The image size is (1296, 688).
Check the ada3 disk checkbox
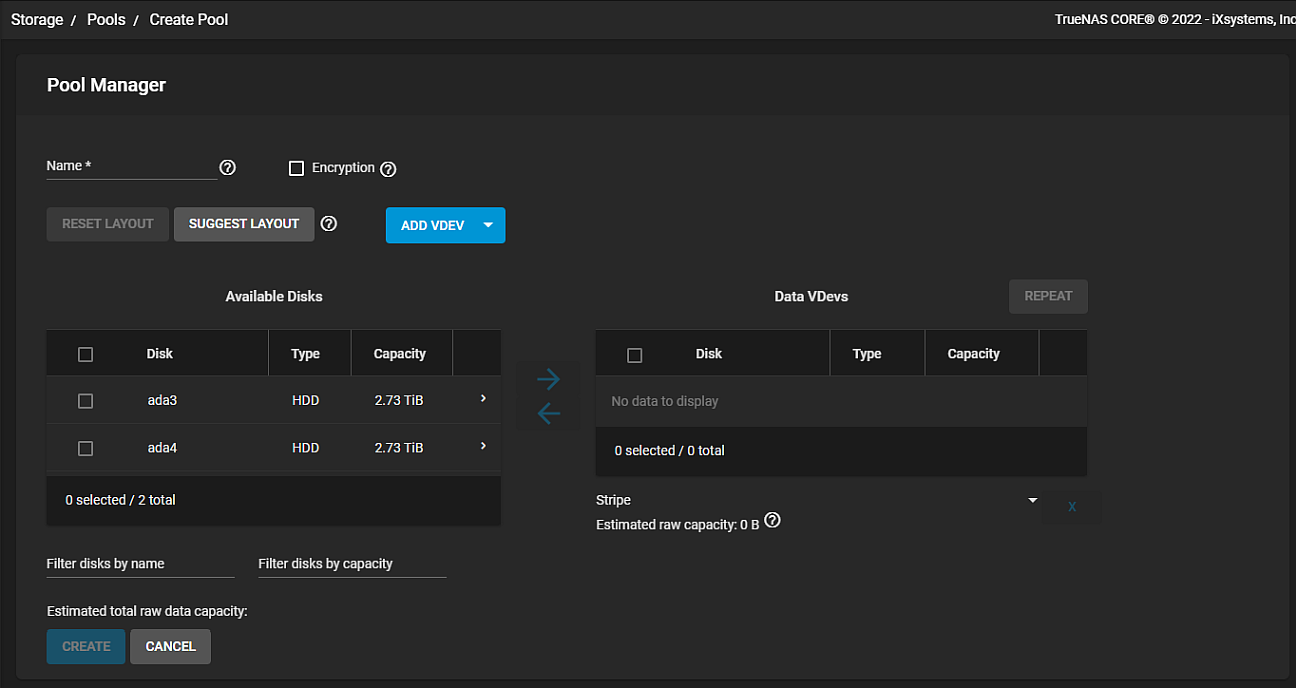tap(85, 401)
